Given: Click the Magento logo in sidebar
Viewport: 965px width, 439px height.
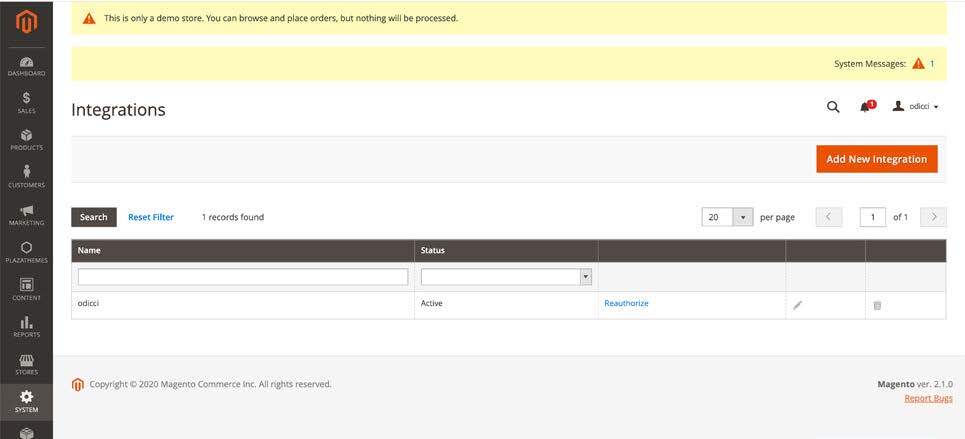Looking at the screenshot, I should [26, 22].
